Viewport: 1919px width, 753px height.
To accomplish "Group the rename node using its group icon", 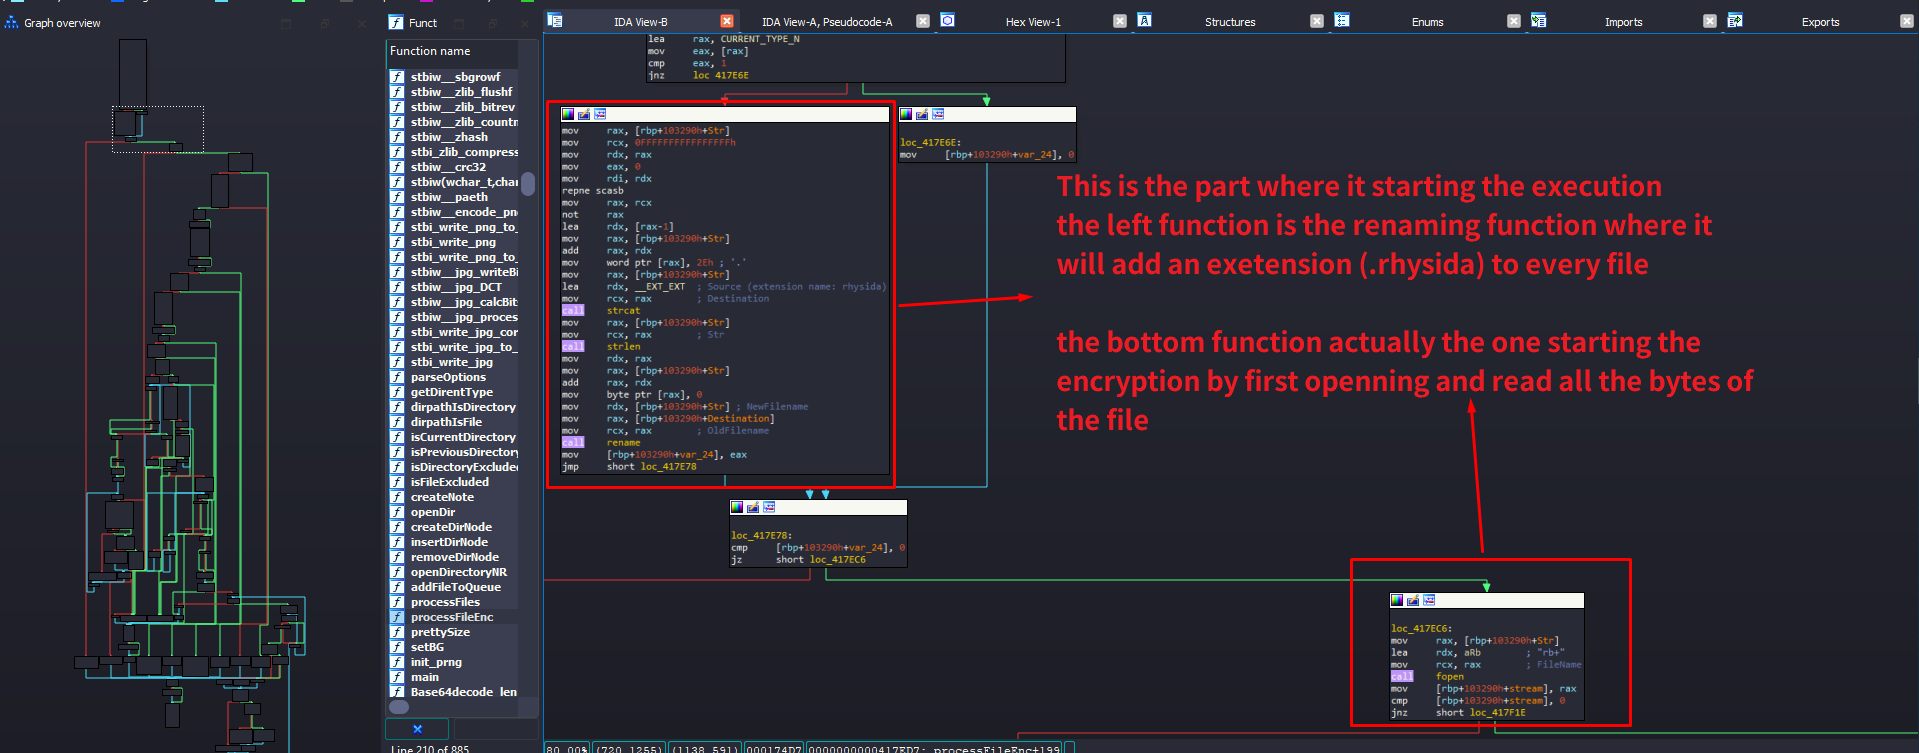I will pyautogui.click(x=600, y=114).
